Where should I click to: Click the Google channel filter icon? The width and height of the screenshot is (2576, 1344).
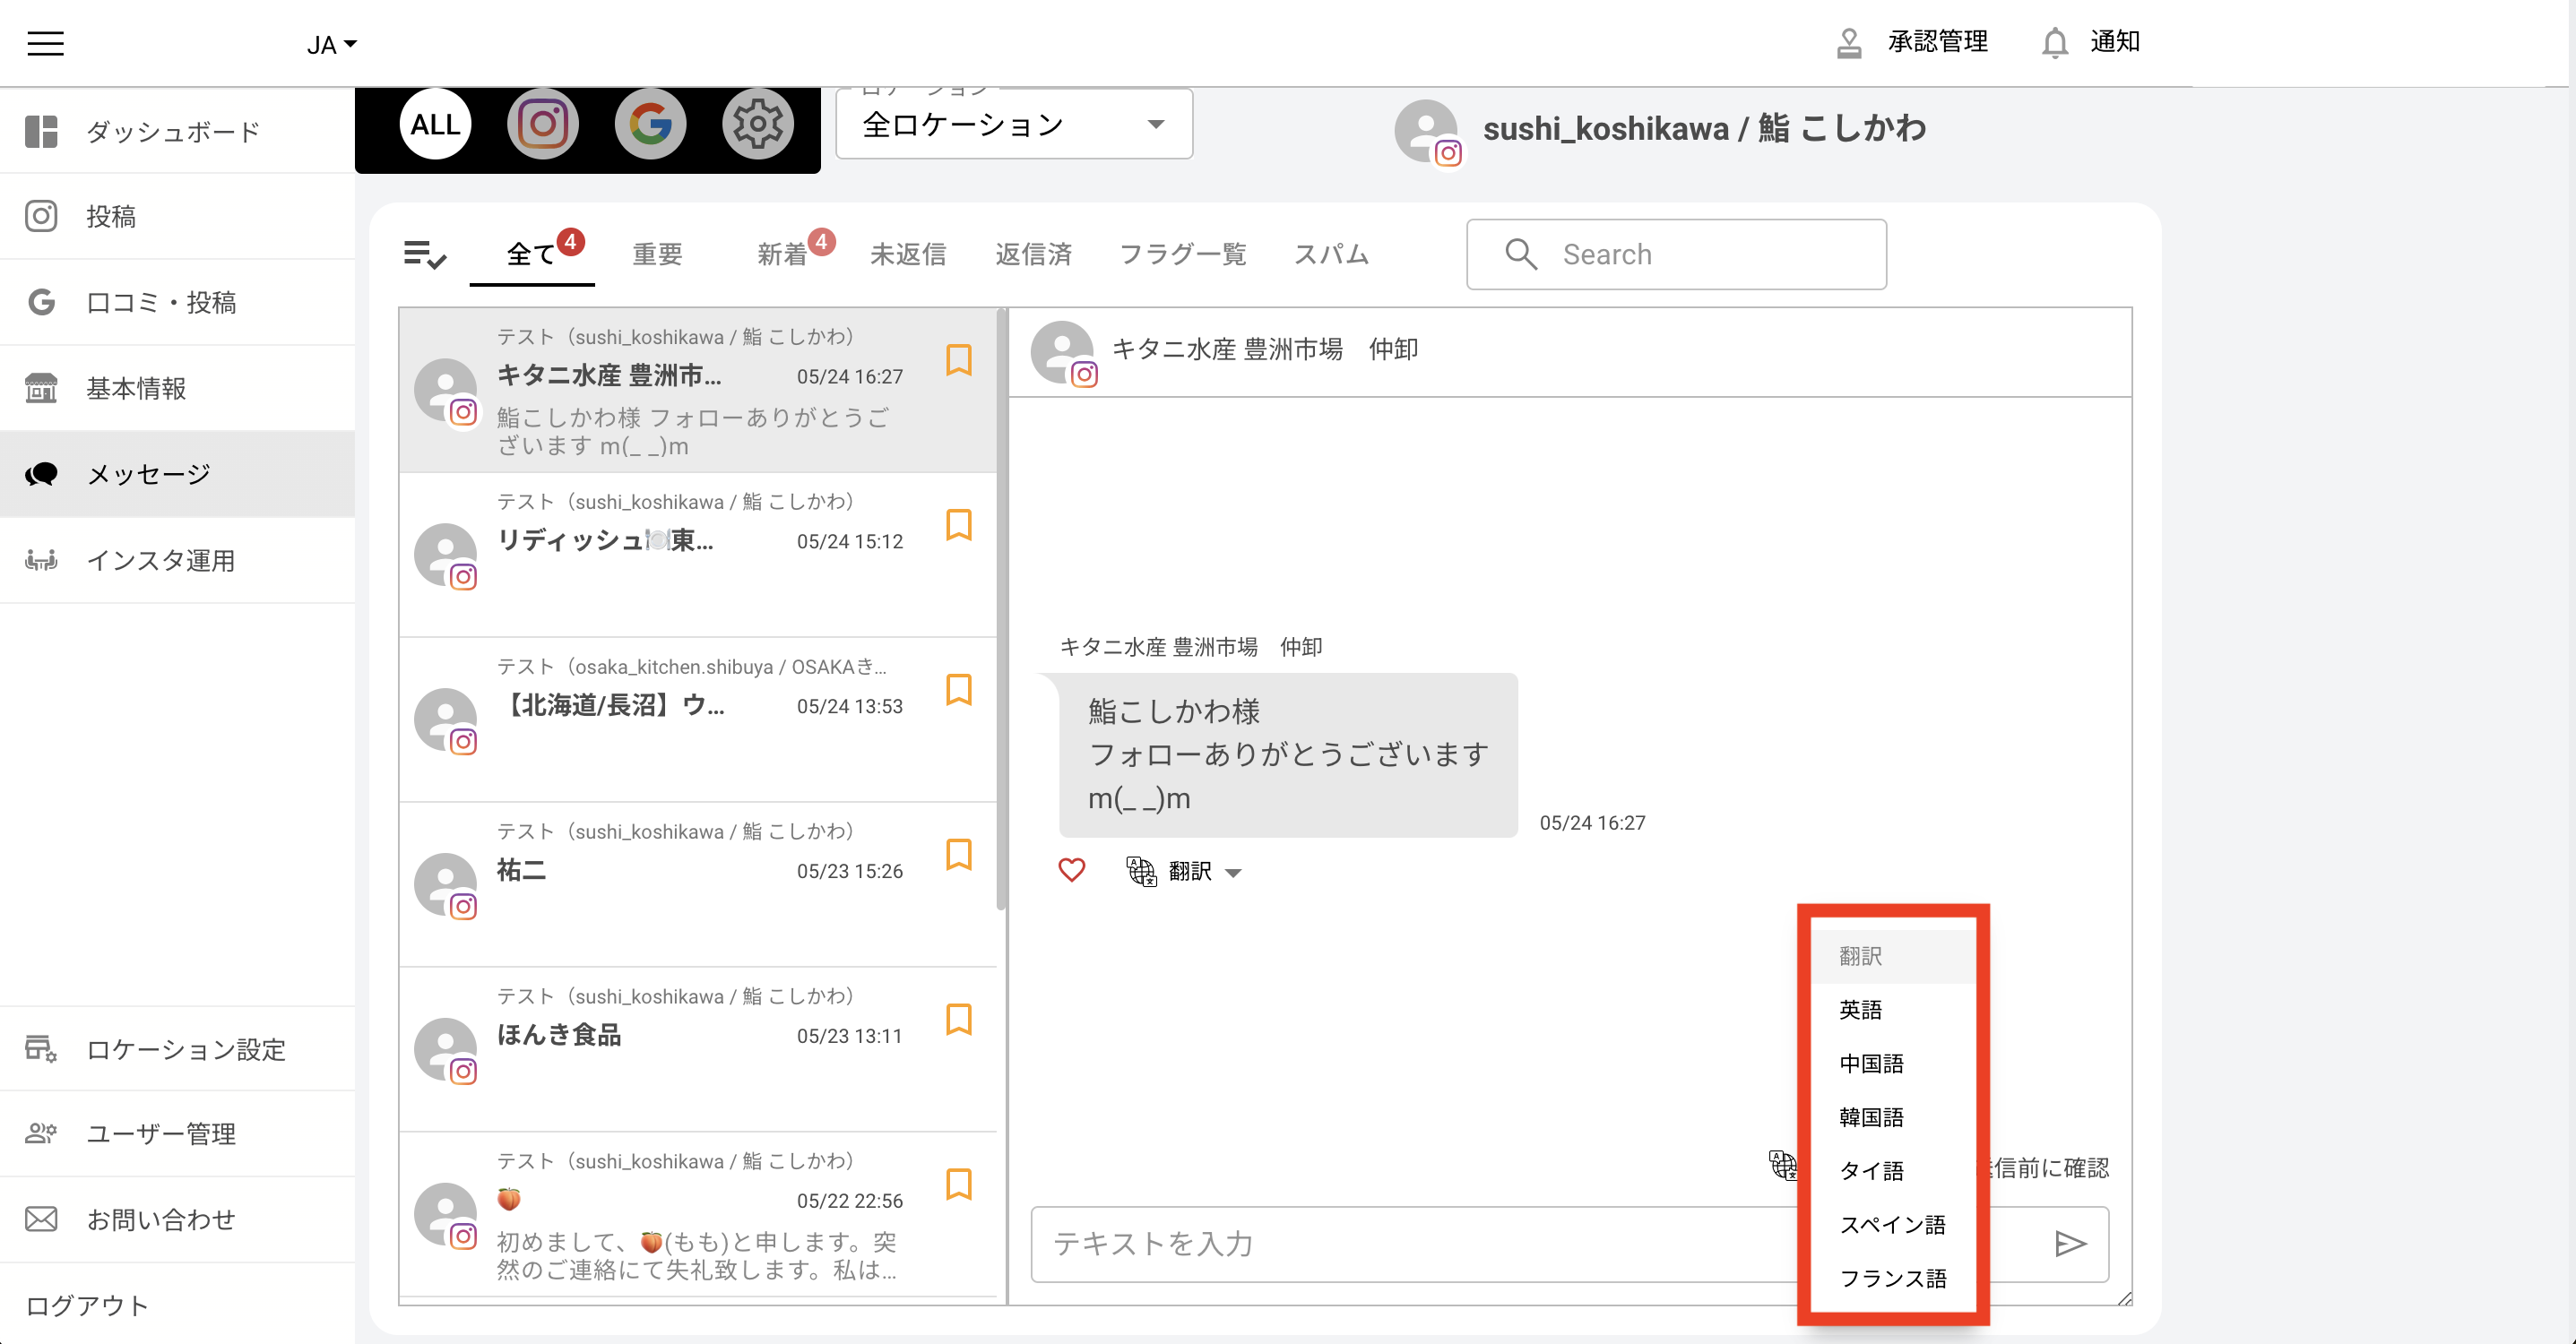point(650,124)
